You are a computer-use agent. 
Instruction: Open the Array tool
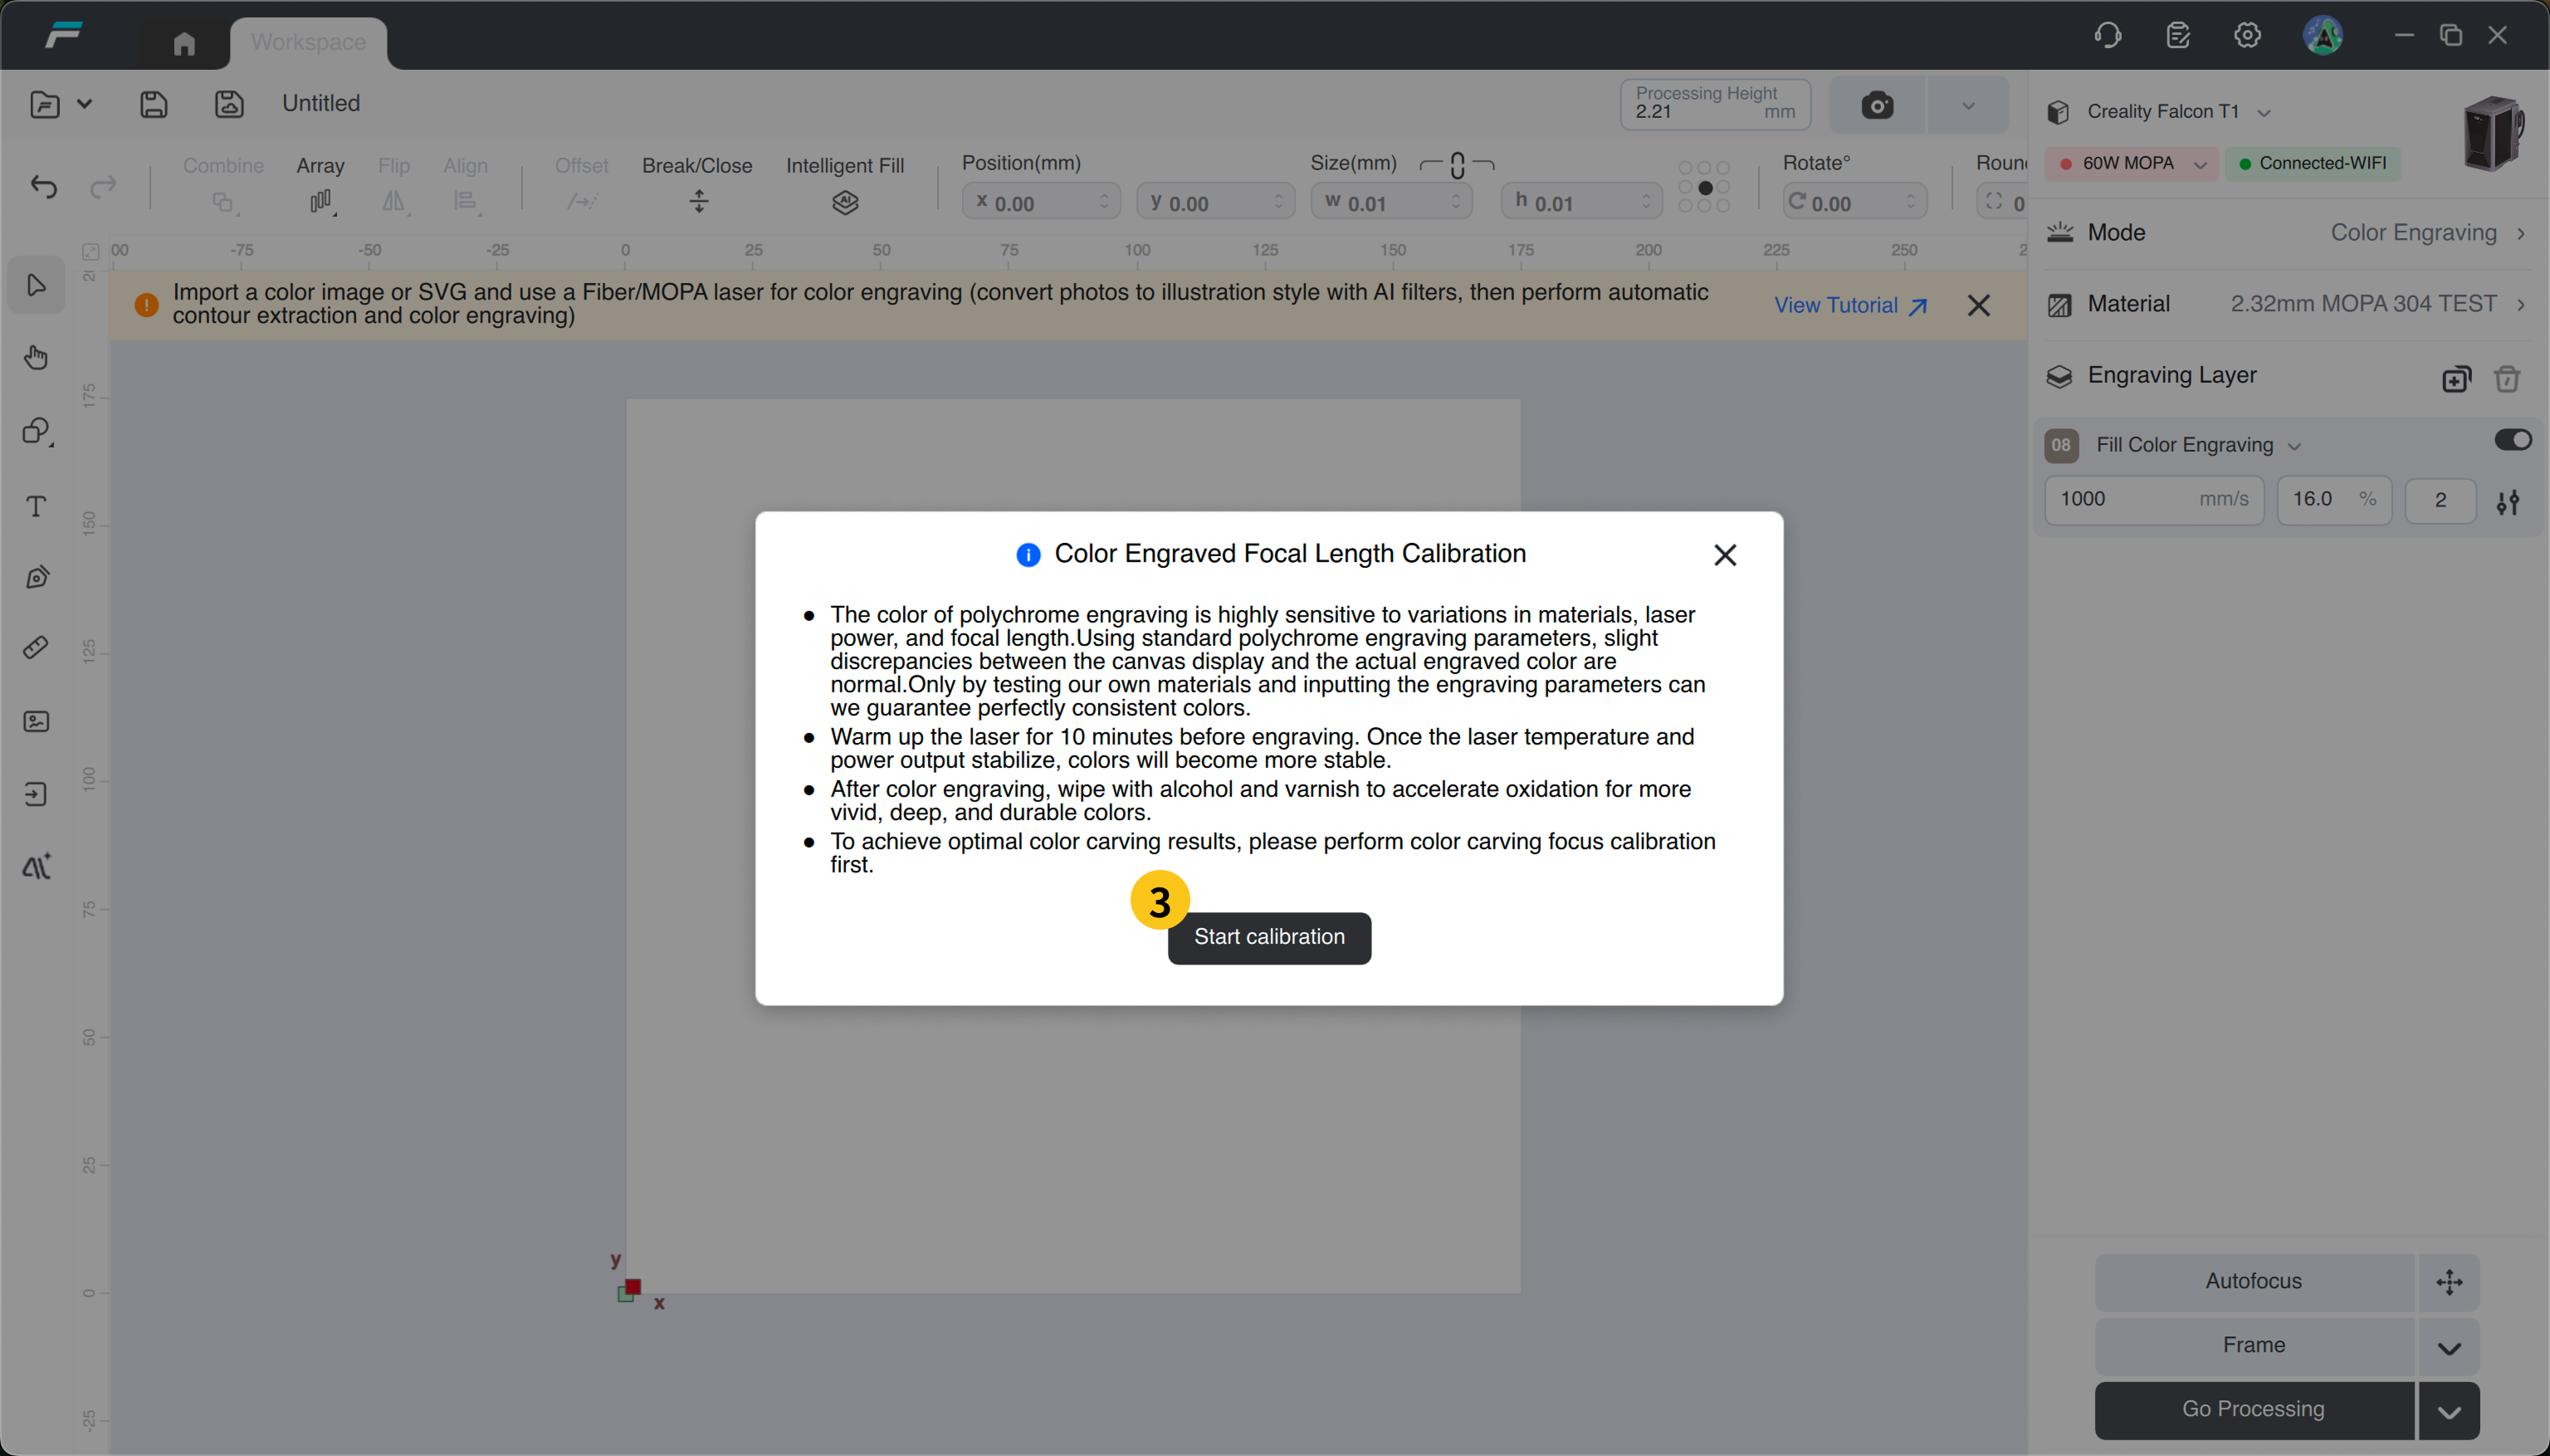pos(320,184)
